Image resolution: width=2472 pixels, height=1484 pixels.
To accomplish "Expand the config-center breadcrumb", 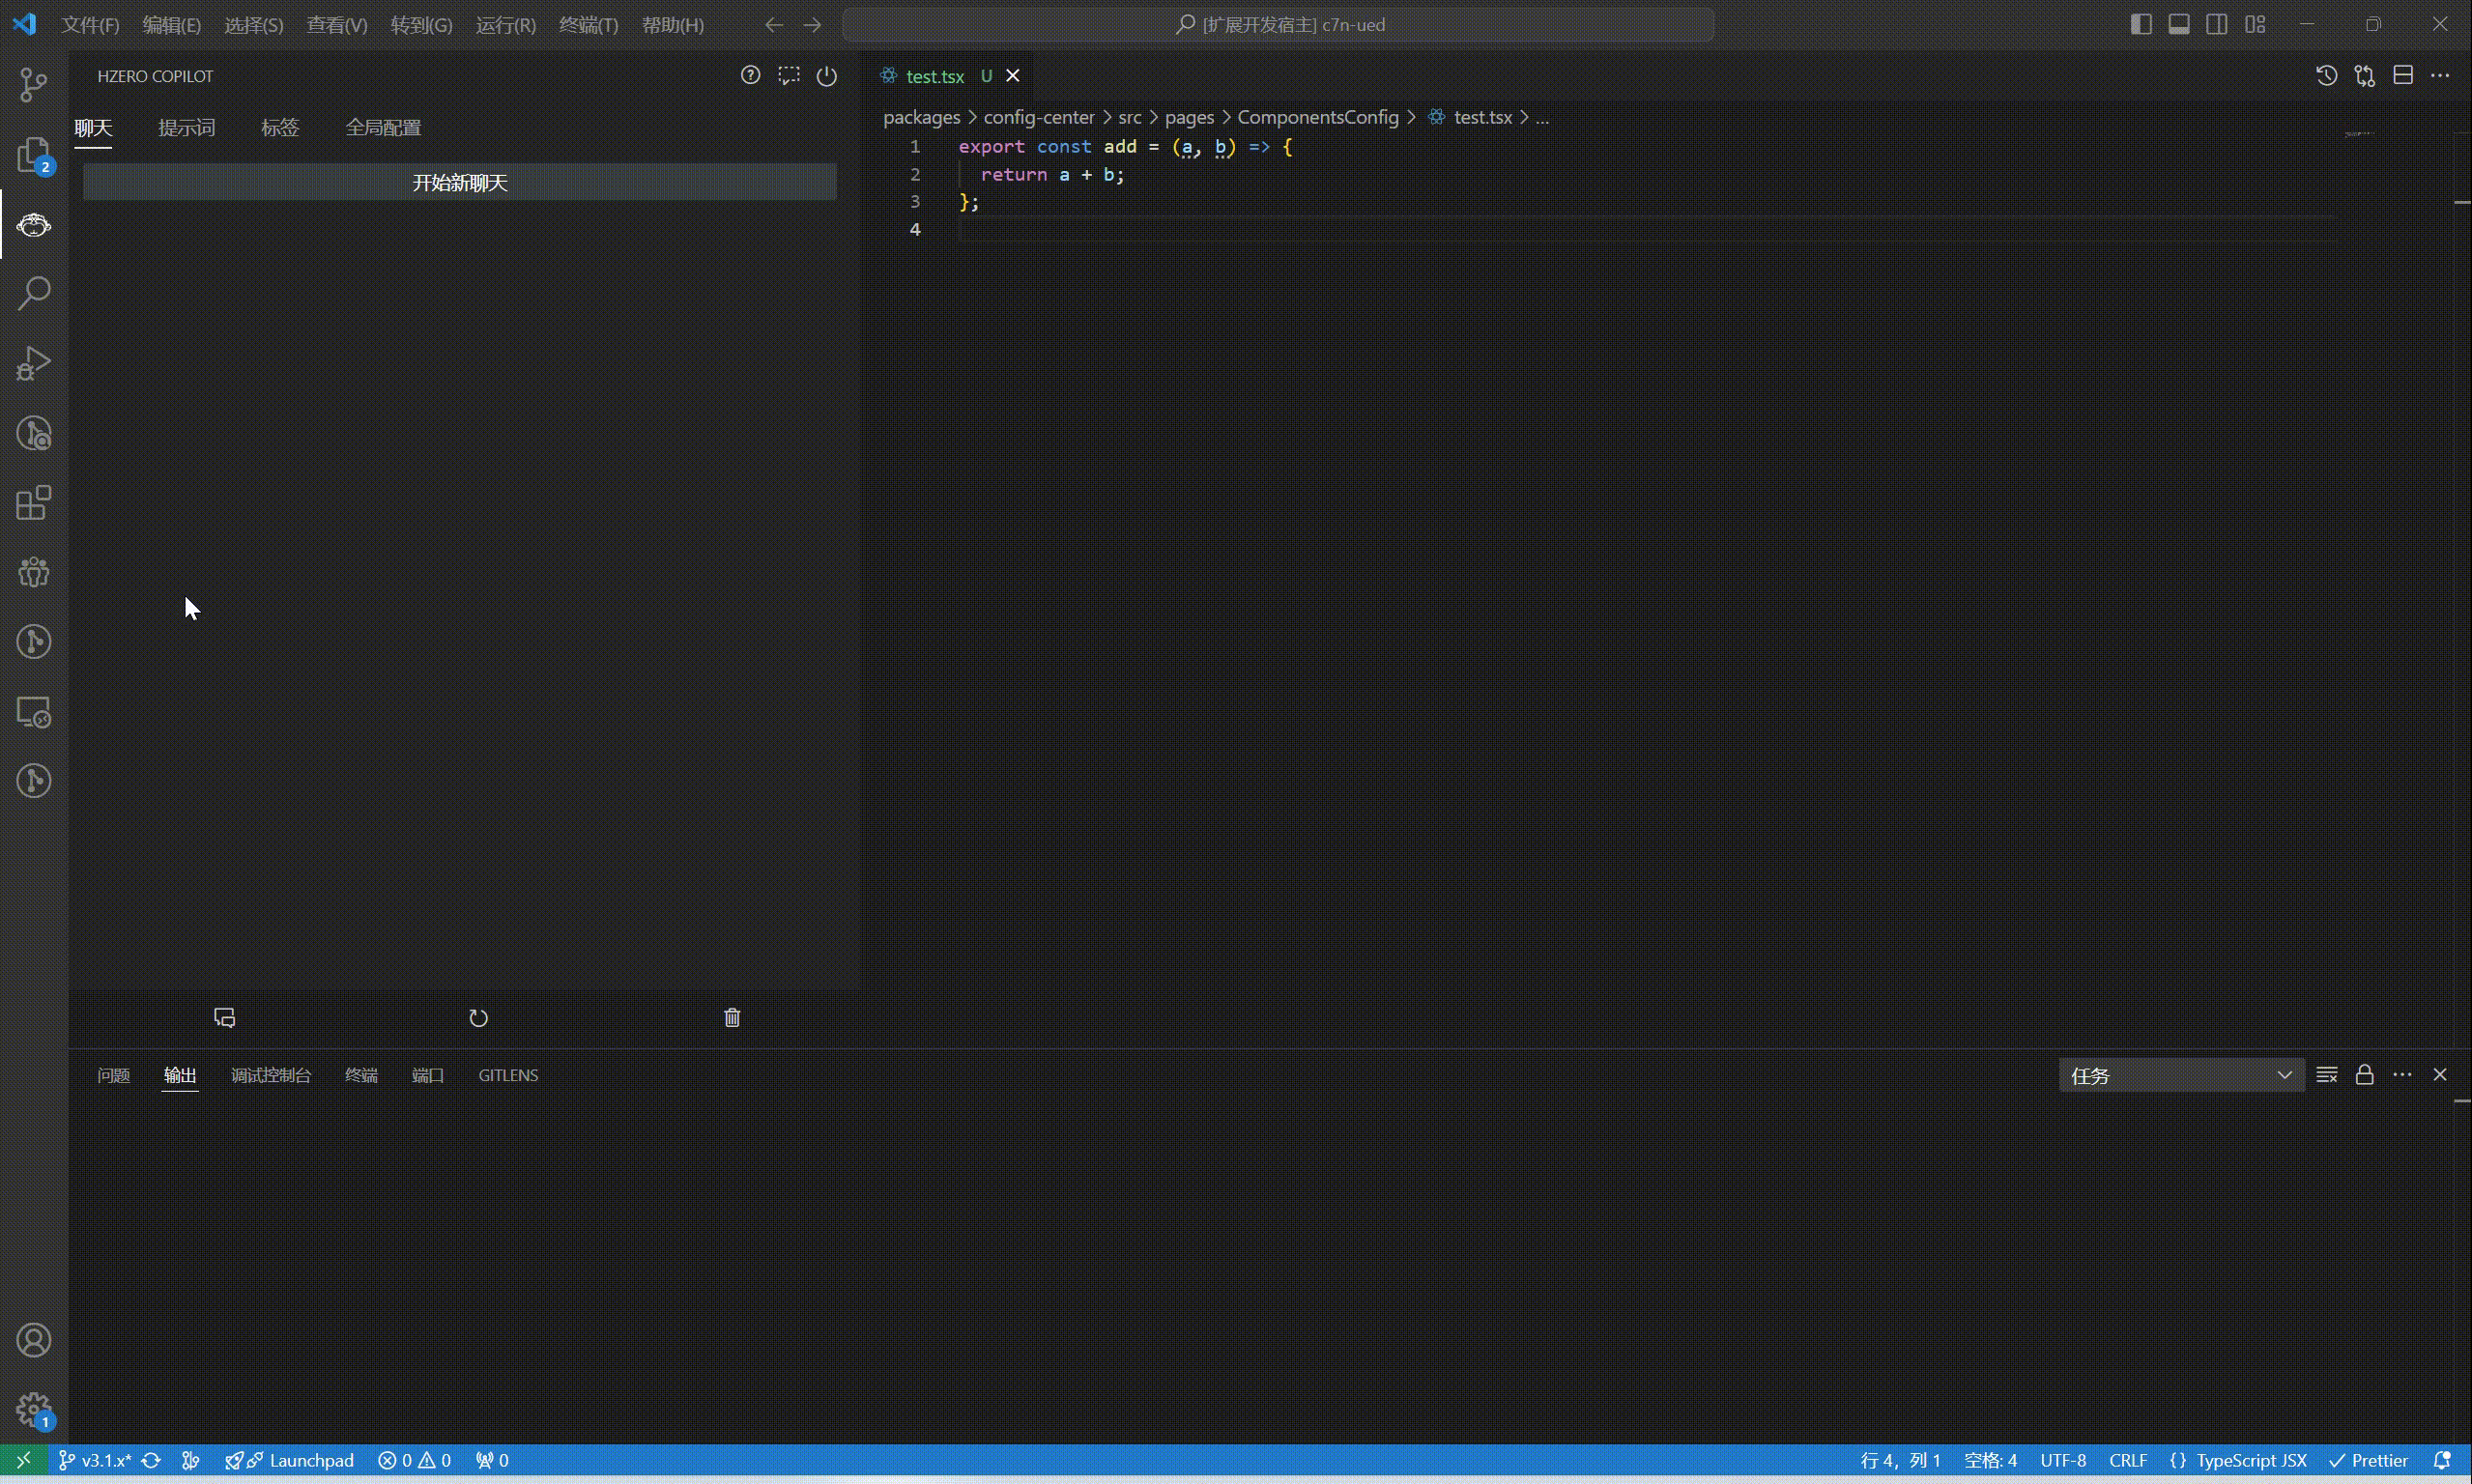I will (1039, 118).
